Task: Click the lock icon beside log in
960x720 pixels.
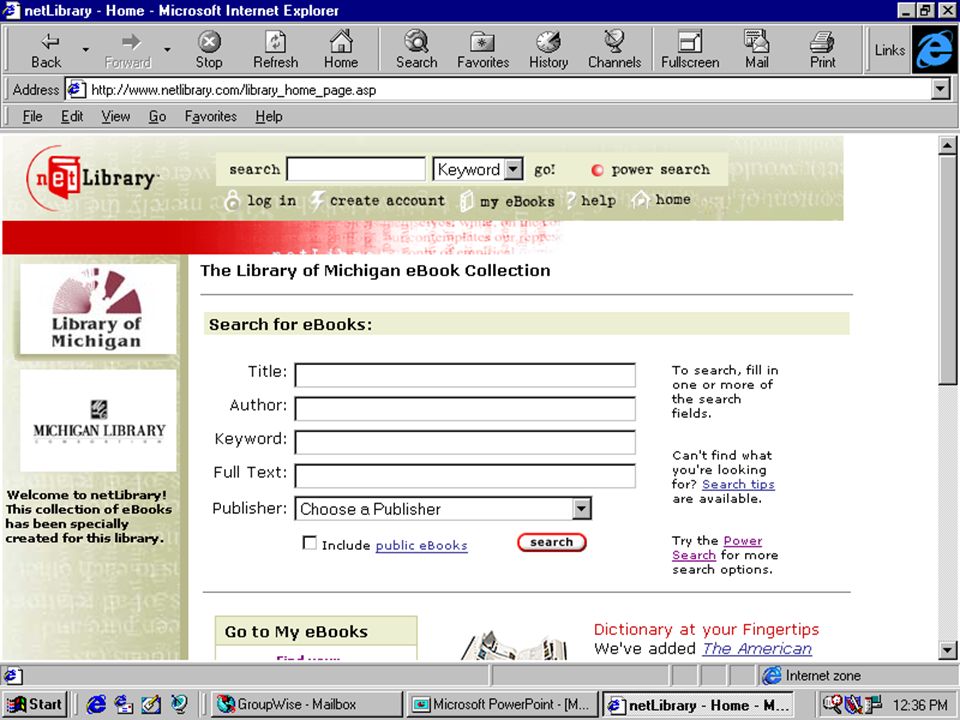Action: tap(232, 201)
